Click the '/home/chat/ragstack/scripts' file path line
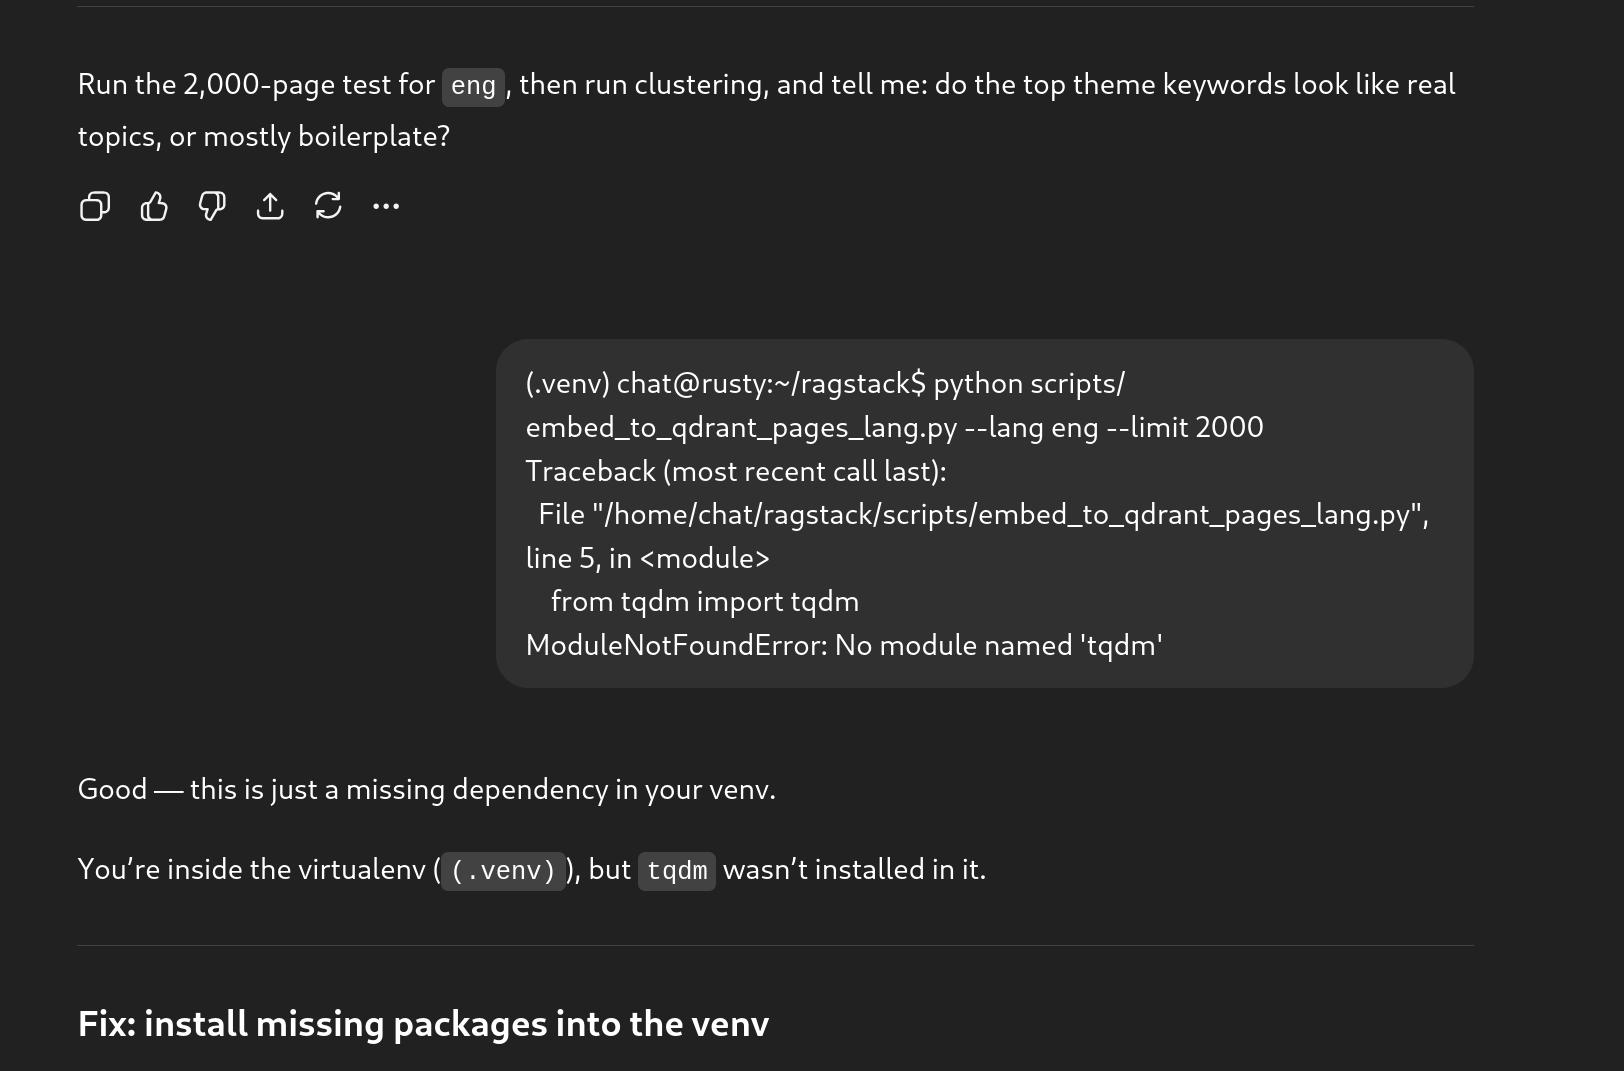The height and width of the screenshot is (1071, 1624). coord(983,514)
